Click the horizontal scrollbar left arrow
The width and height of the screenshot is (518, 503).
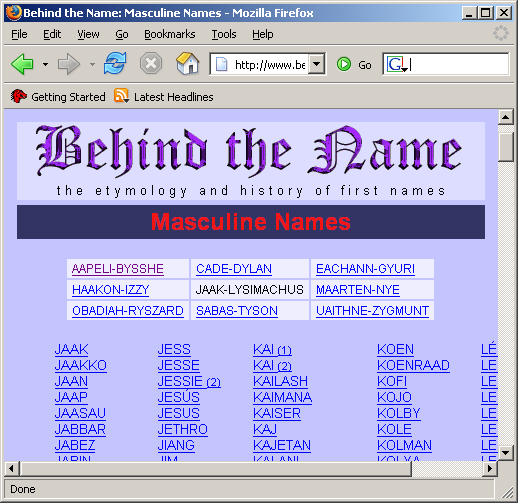click(x=12, y=469)
